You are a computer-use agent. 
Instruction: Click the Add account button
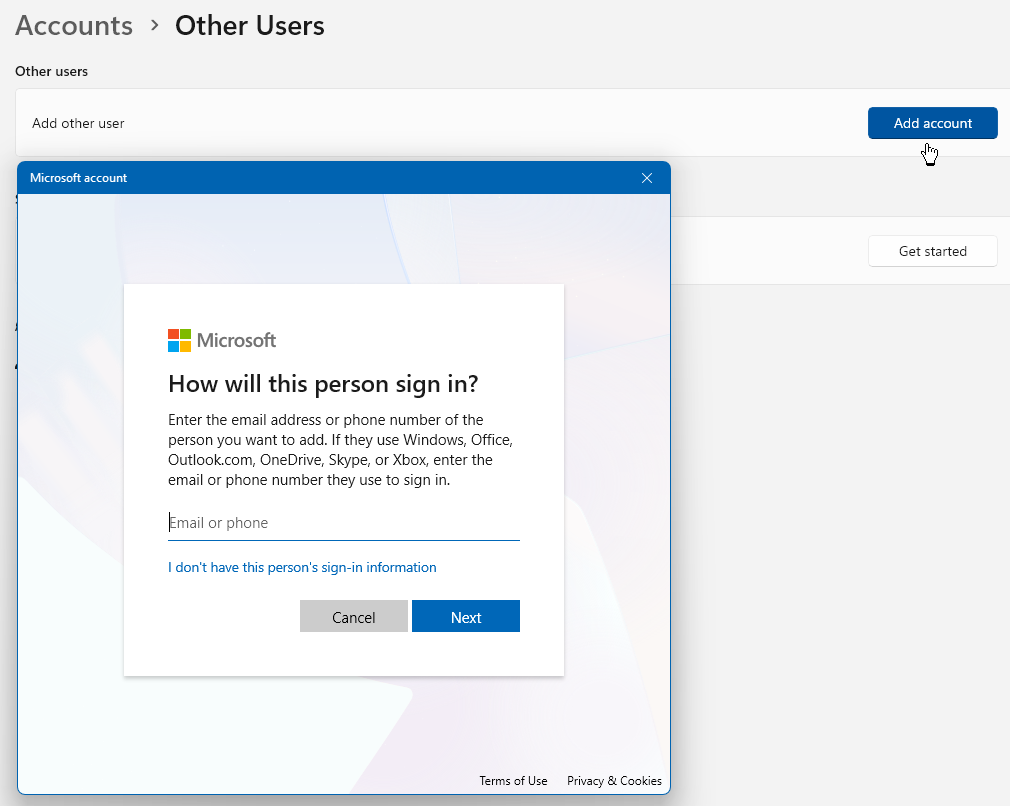tap(932, 123)
